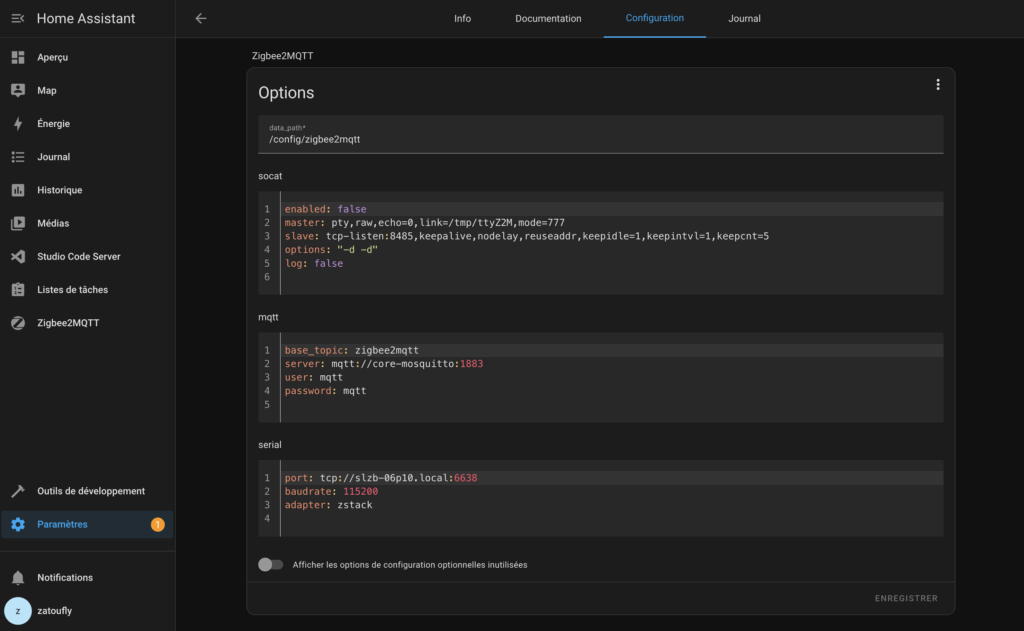Viewport: 1024px width, 631px height.
Task: Click the orange update badge on Paramètres
Action: 157,525
